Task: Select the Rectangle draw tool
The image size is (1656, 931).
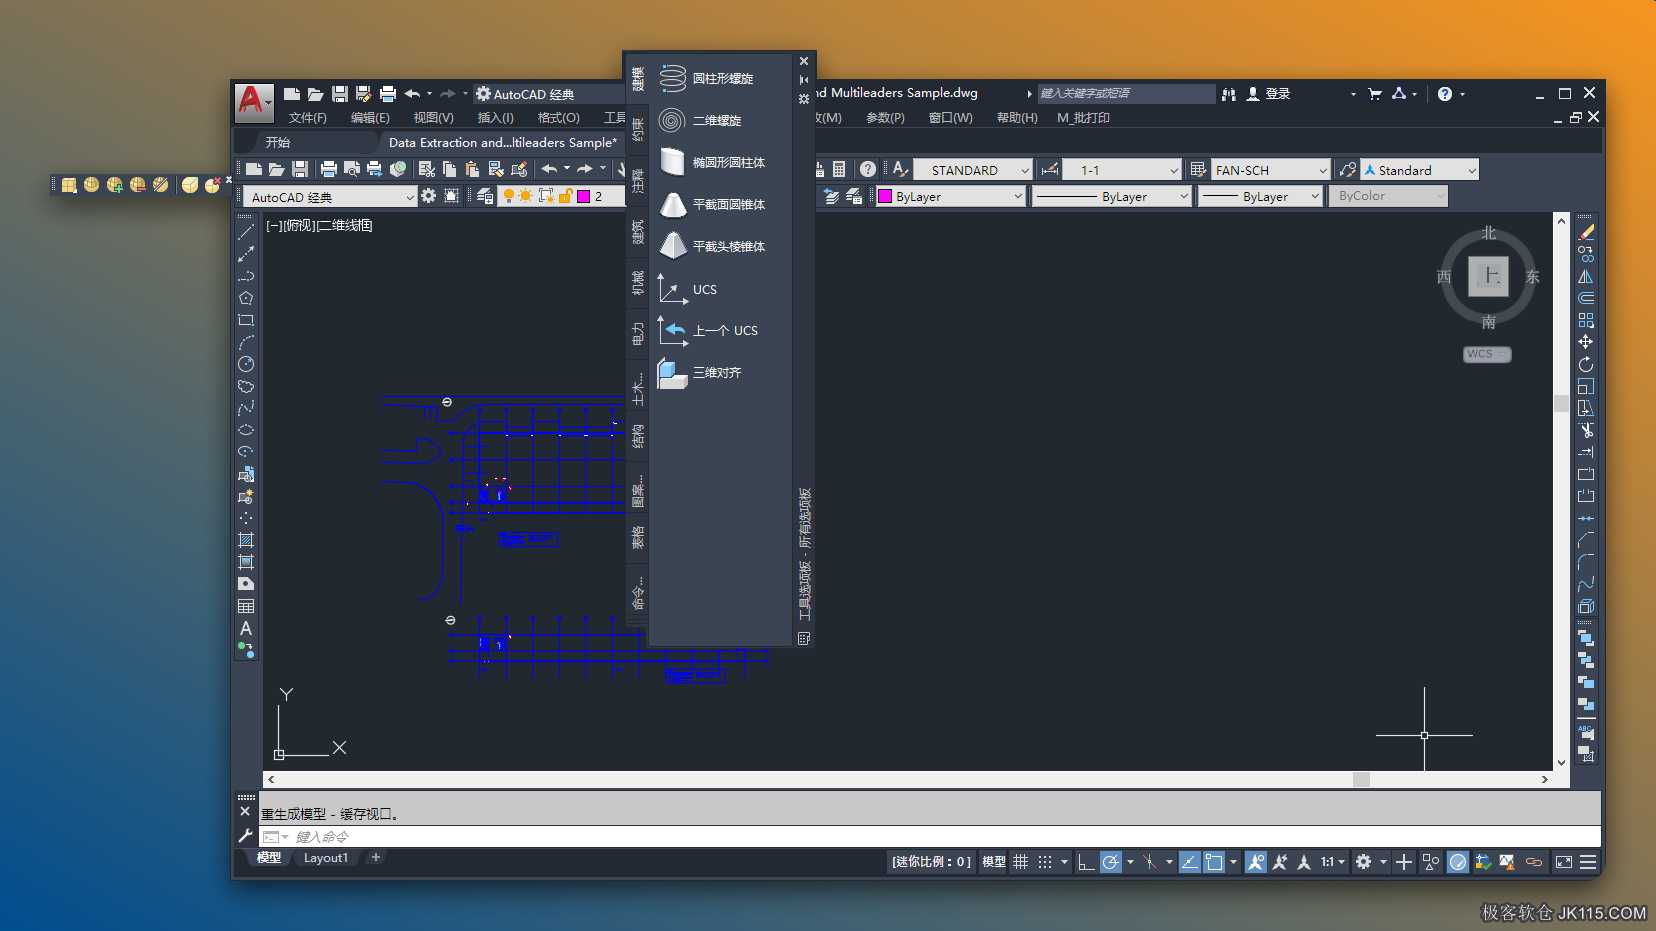Action: tap(246, 320)
